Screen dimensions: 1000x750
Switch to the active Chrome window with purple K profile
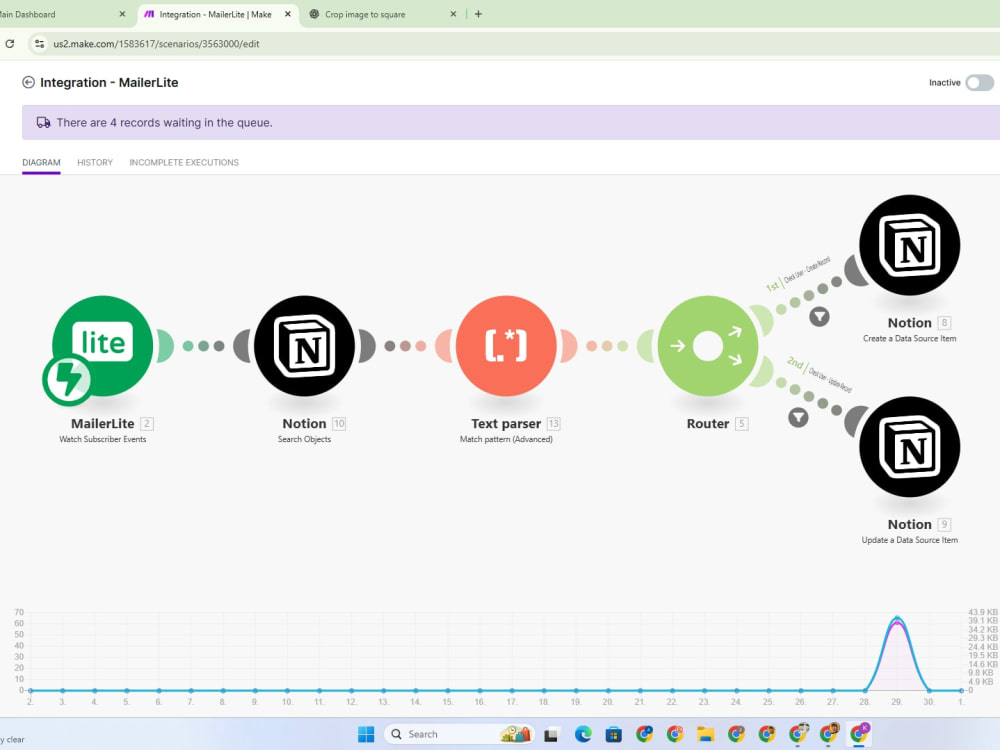(x=860, y=734)
